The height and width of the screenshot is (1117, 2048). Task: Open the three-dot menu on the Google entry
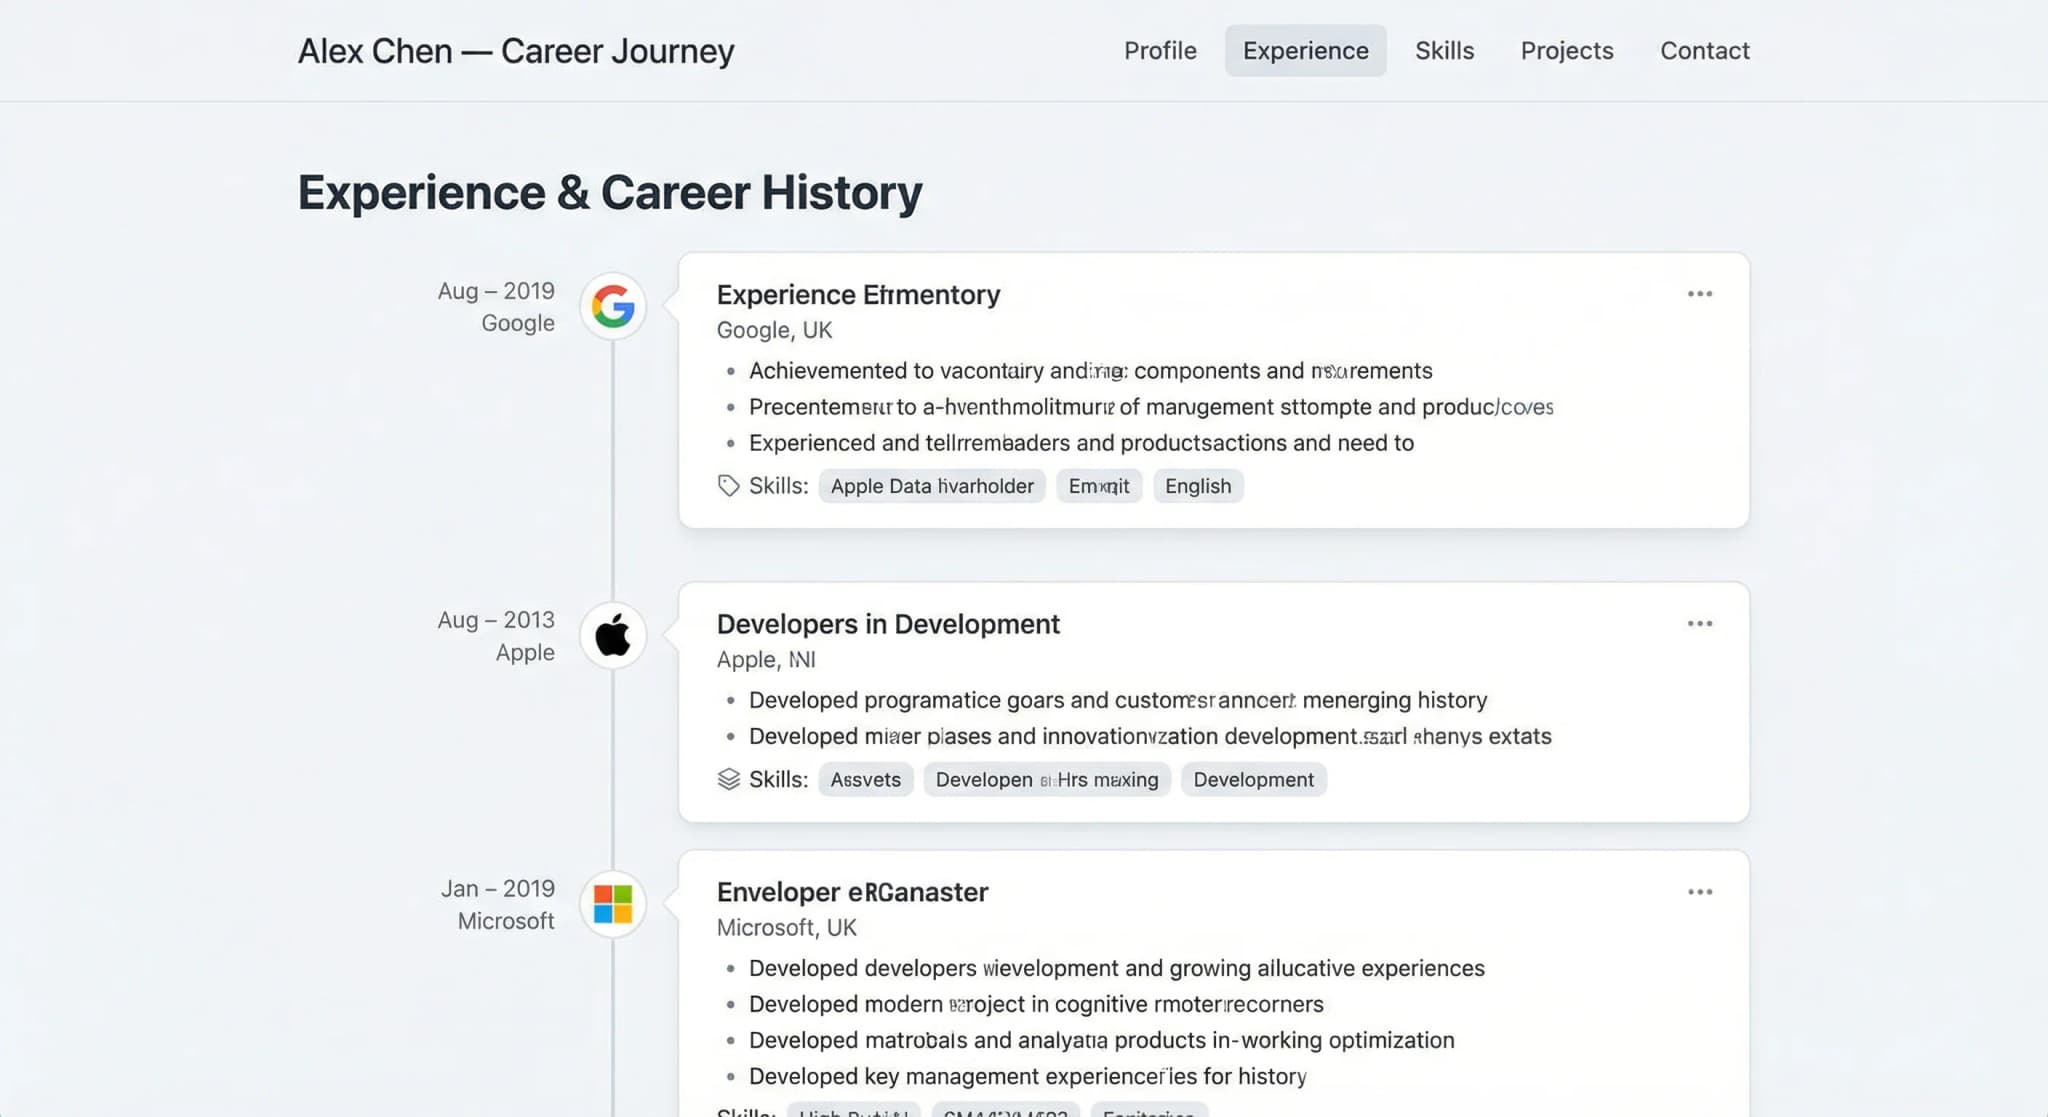(x=1700, y=293)
